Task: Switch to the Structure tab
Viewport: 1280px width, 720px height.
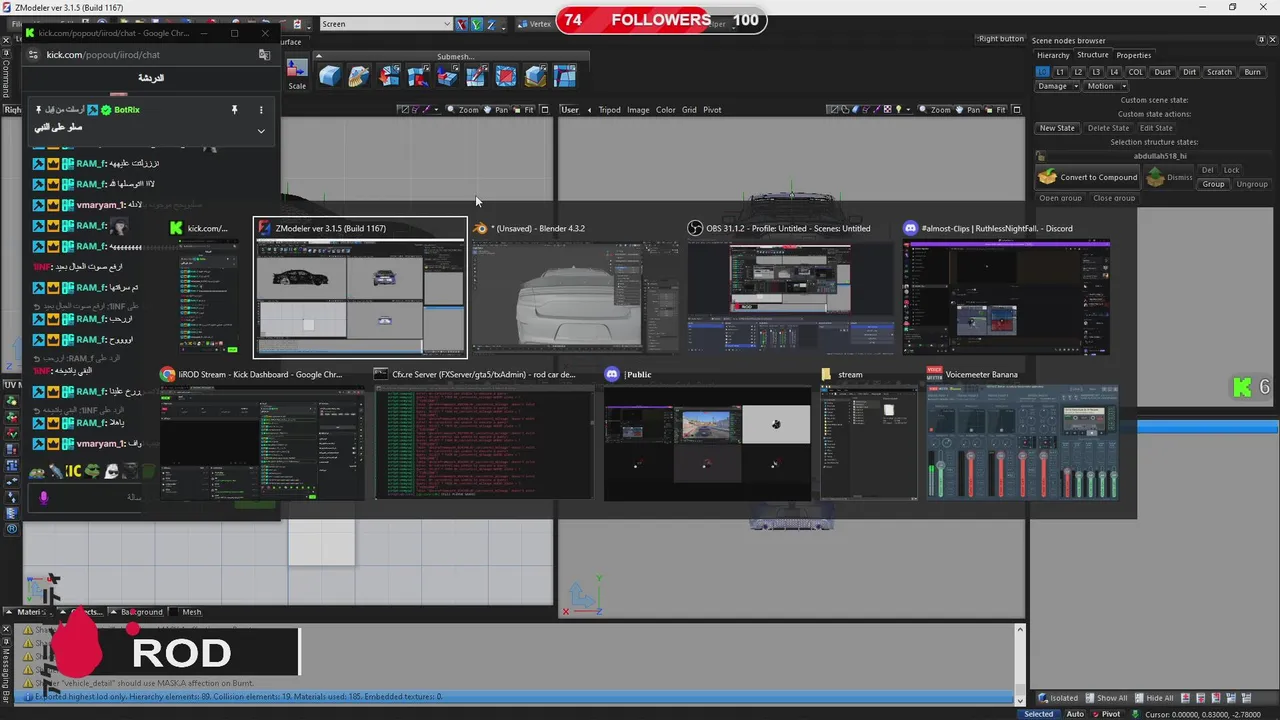Action: (1092, 55)
